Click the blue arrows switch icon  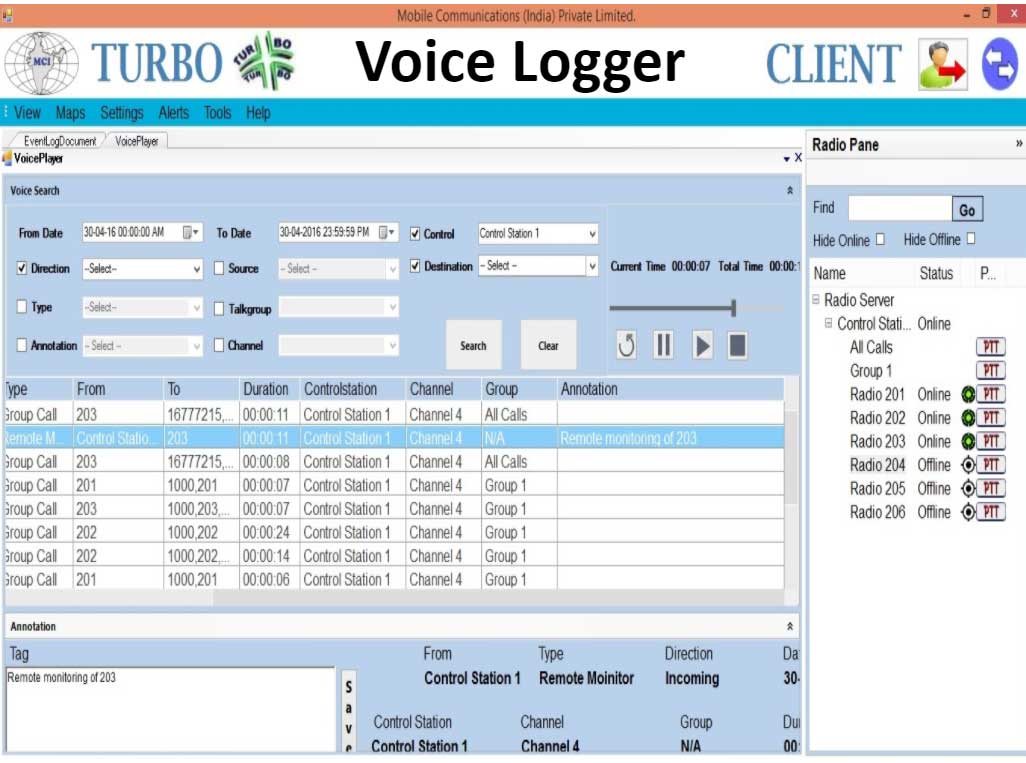(999, 64)
